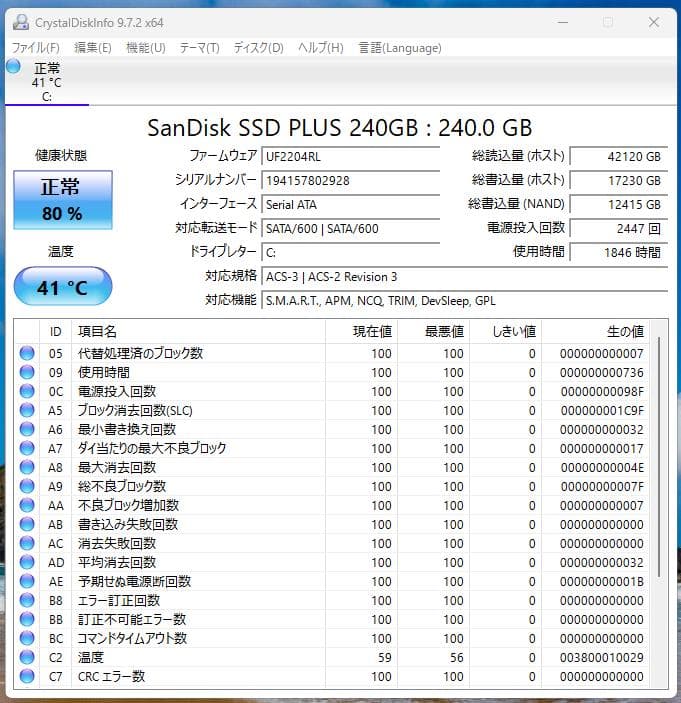This screenshot has height=703, width=681.
Task: Click the status orb for row C7 CRC エラー数
Action: point(27,676)
